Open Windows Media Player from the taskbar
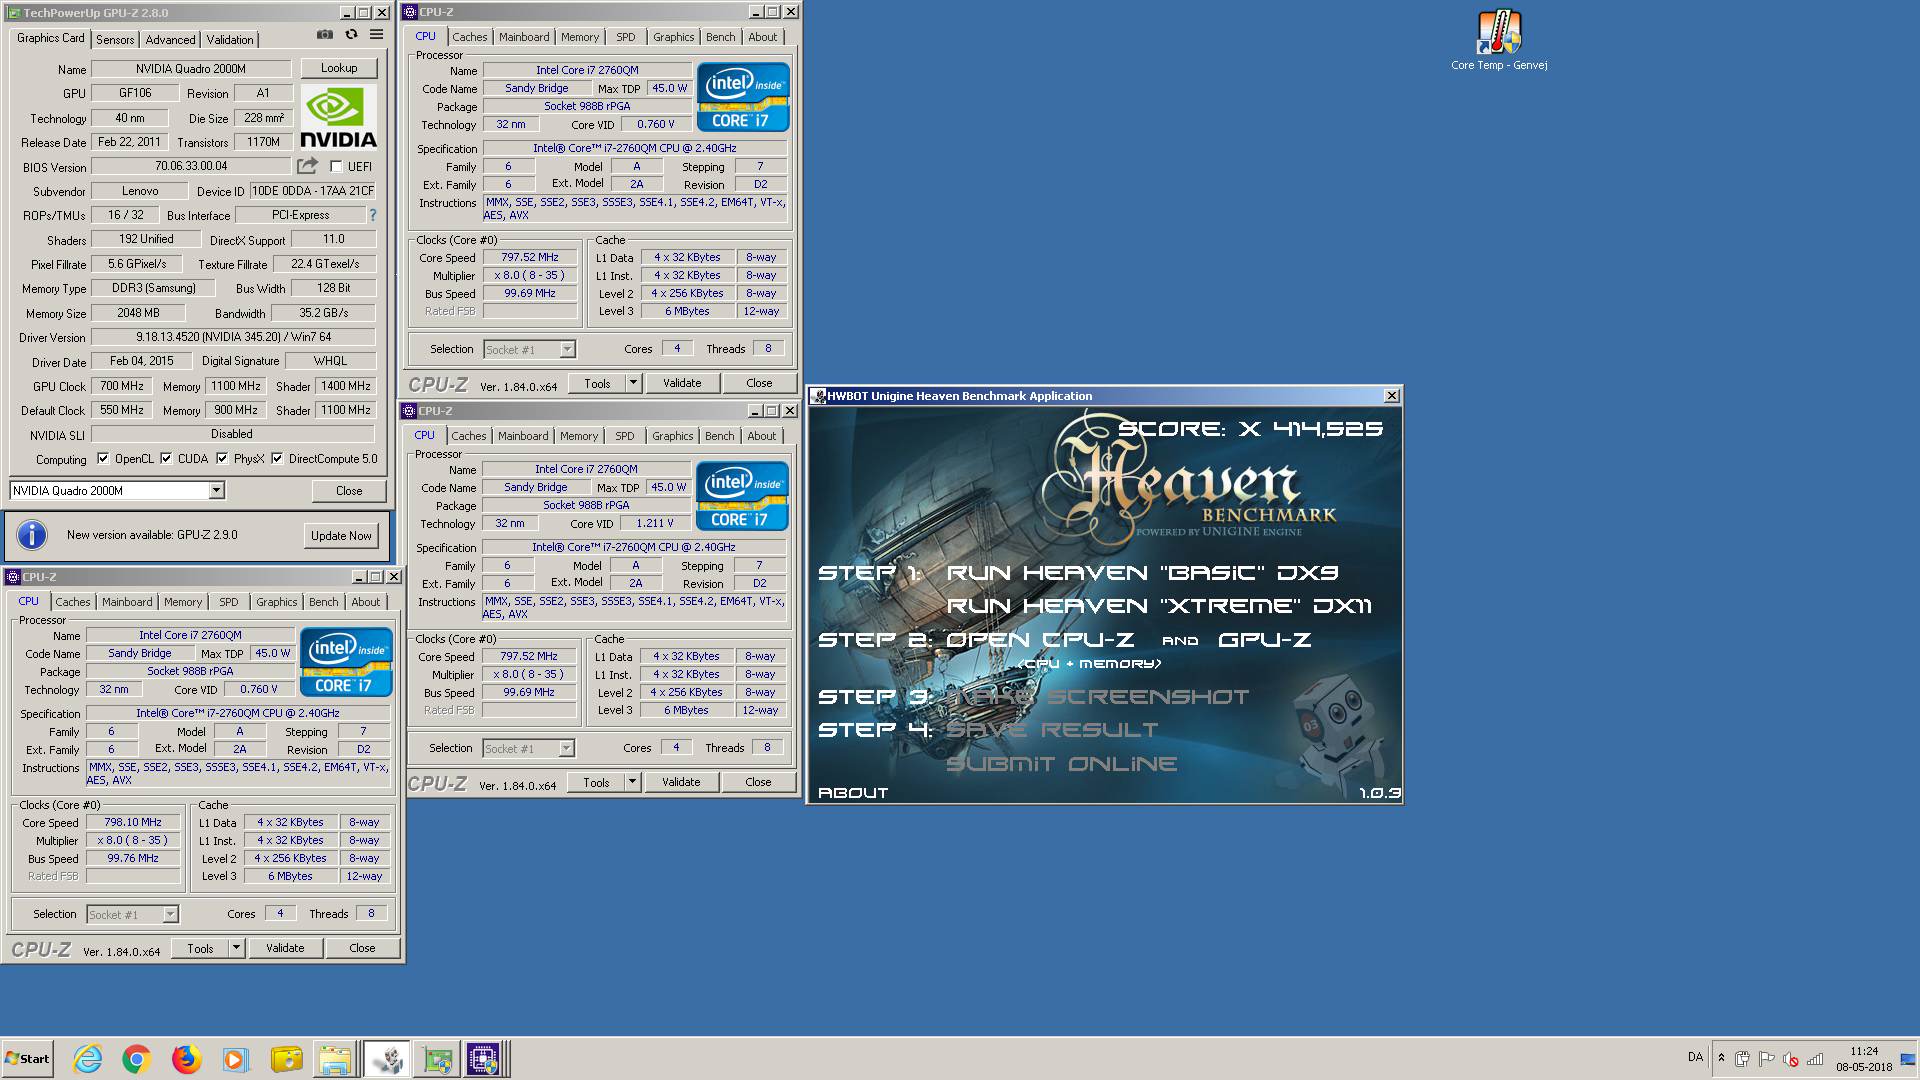 (x=236, y=1059)
